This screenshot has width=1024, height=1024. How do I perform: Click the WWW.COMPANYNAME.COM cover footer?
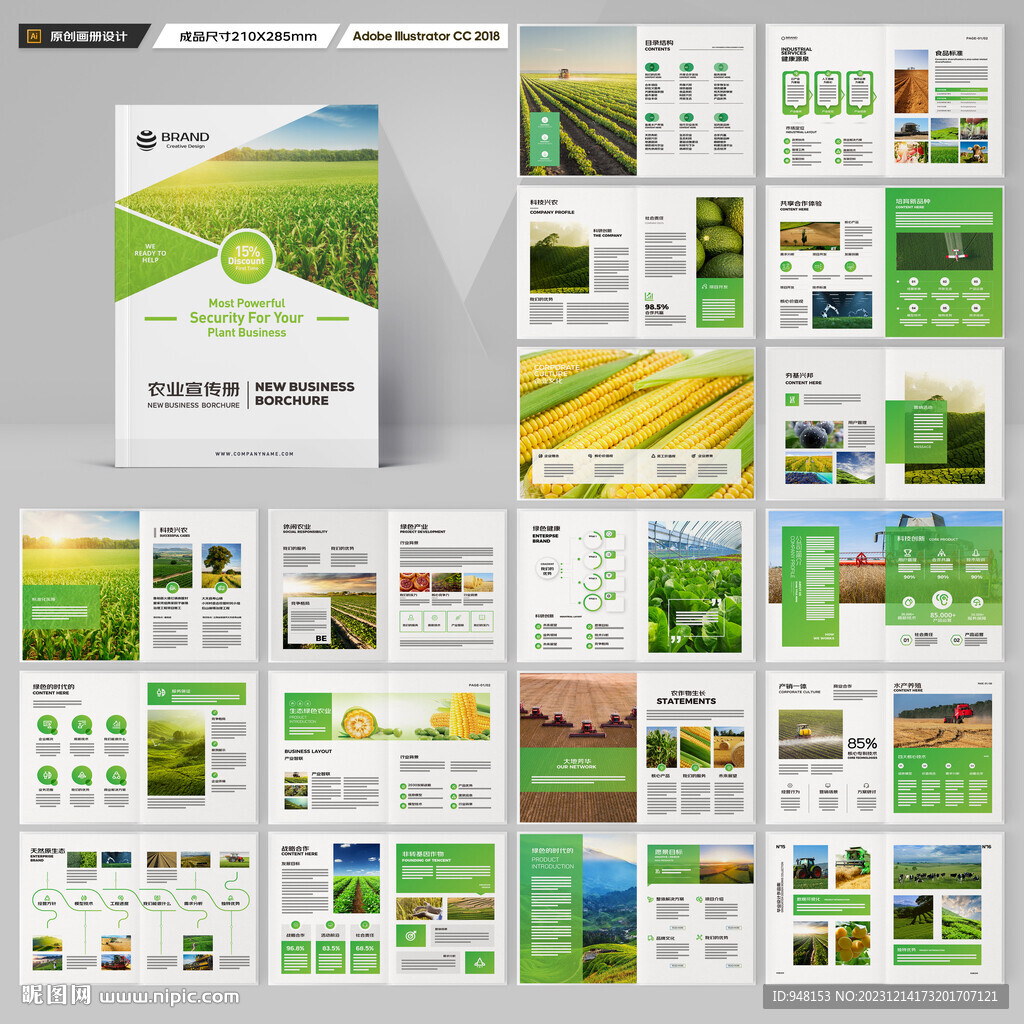pos(254,453)
